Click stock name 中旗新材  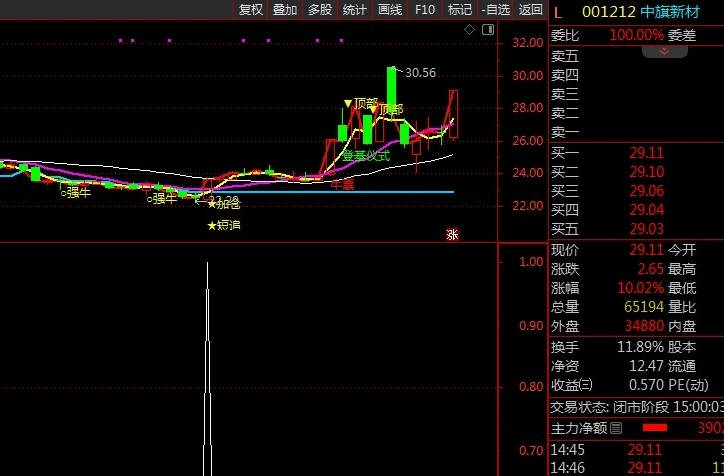pyautogui.click(x=670, y=12)
